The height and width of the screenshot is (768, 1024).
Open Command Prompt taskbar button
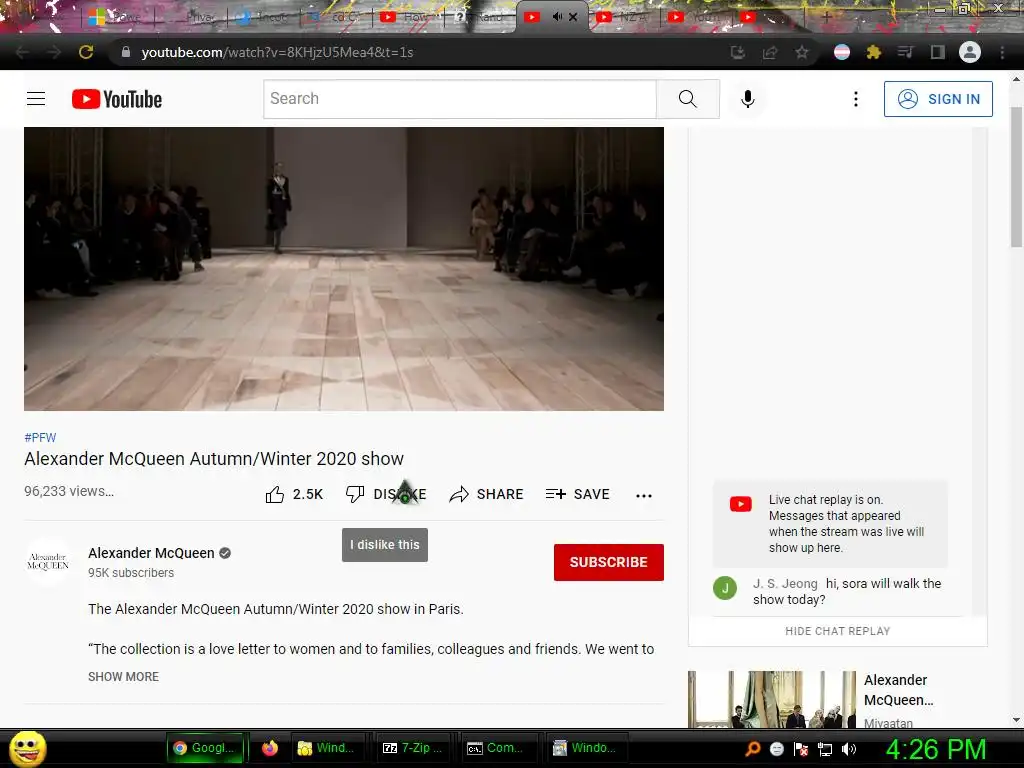pos(497,748)
